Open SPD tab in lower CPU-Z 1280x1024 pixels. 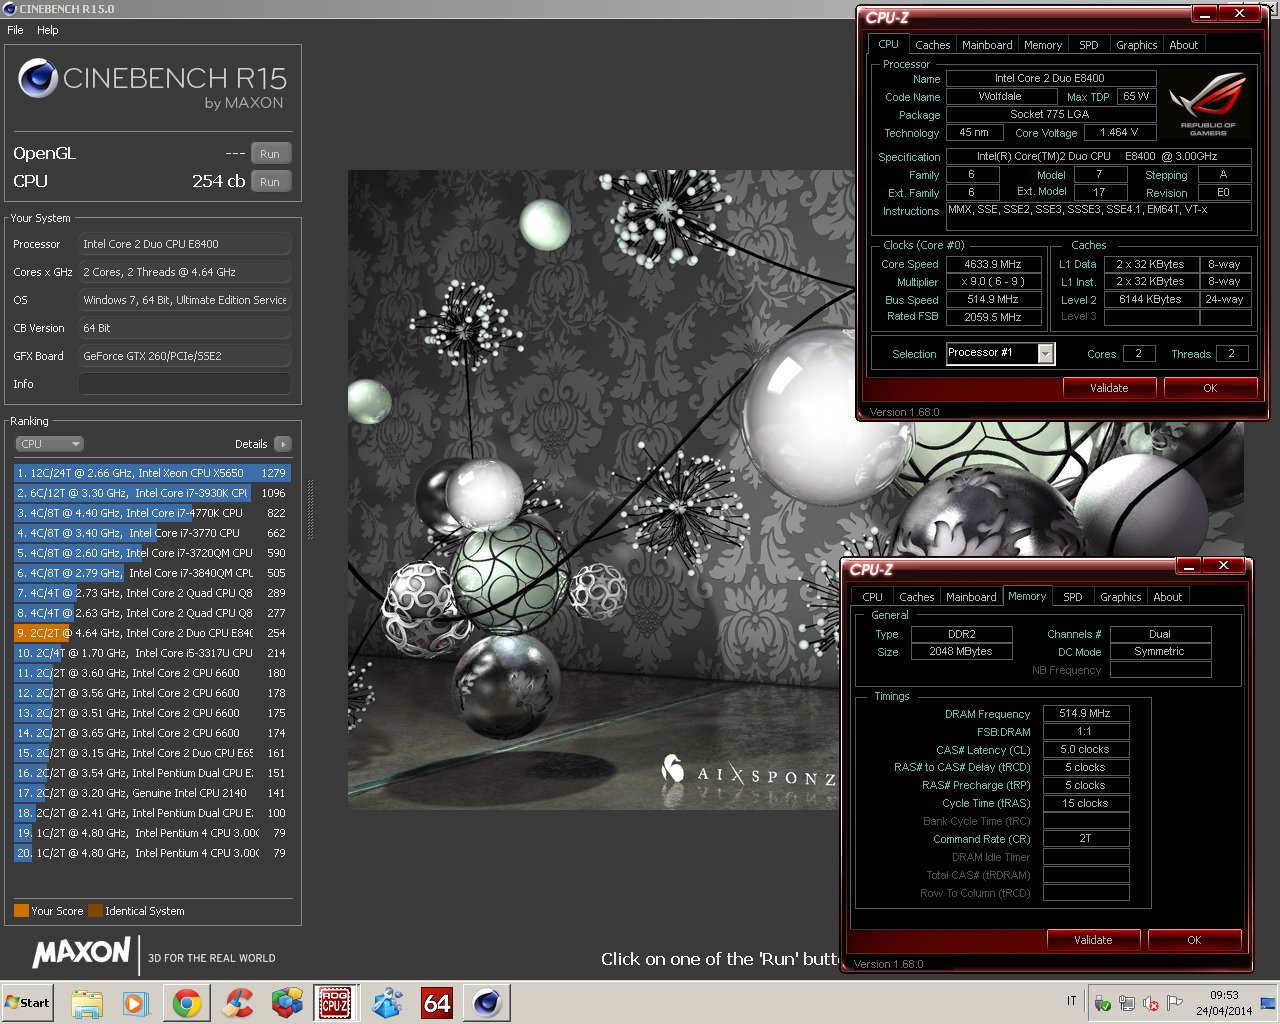coord(1073,597)
